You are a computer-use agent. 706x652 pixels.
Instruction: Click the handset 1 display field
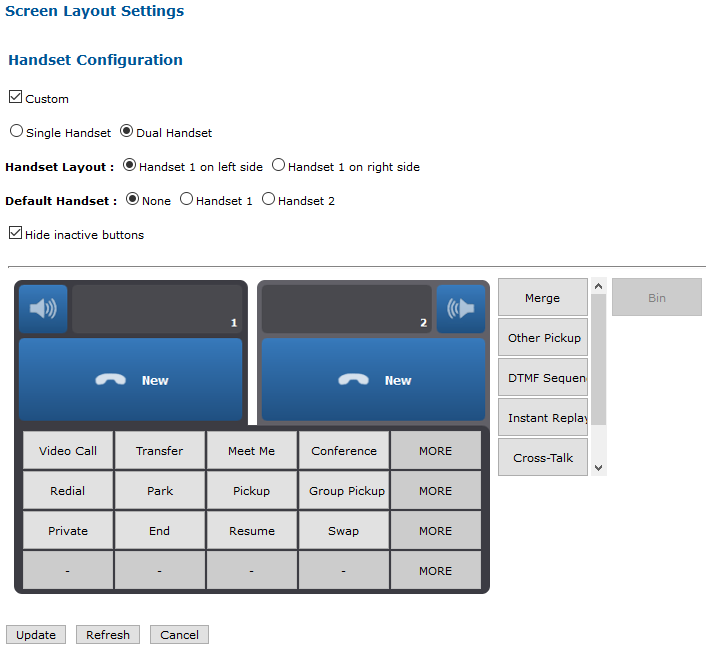(157, 309)
